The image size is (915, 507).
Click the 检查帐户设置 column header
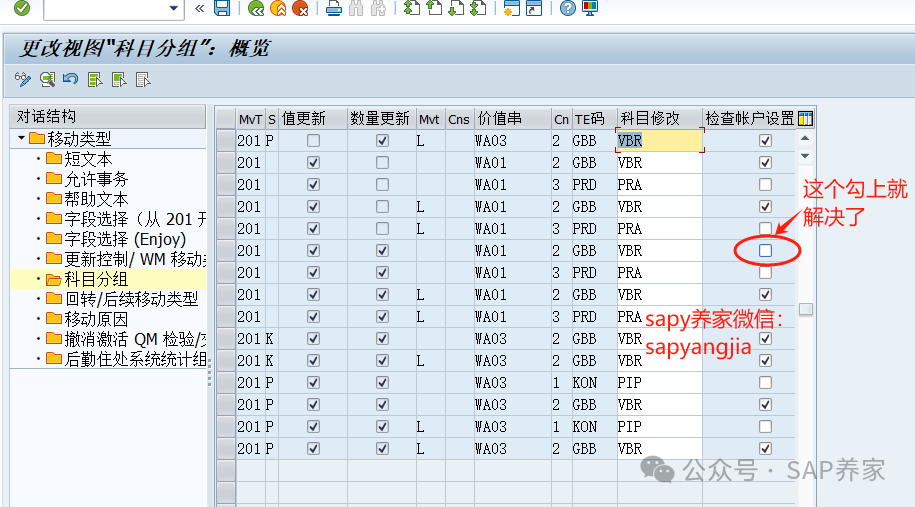(x=749, y=118)
